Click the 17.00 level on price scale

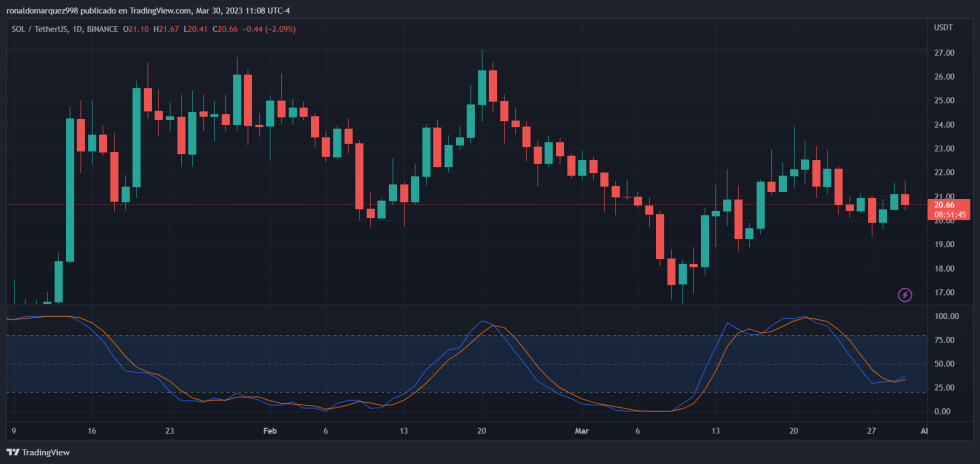click(944, 293)
